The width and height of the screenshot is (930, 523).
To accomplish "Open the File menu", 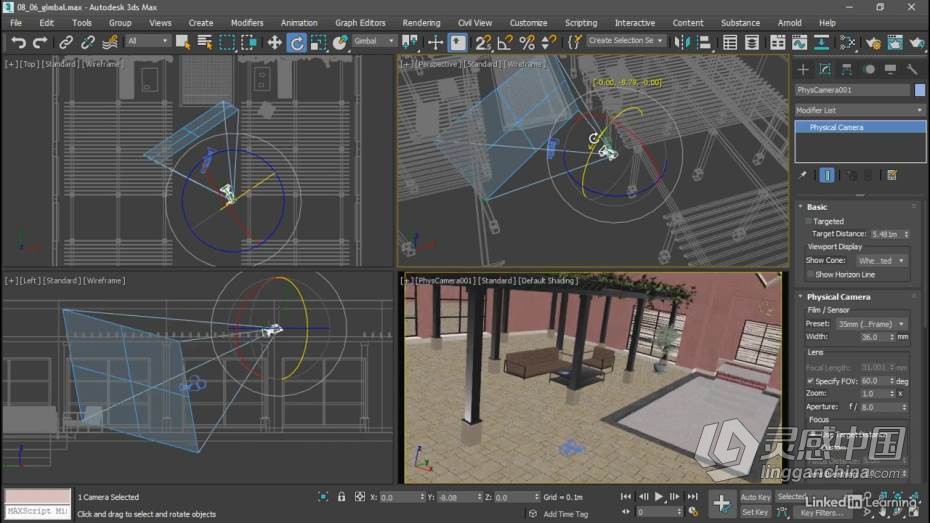I will pos(16,23).
